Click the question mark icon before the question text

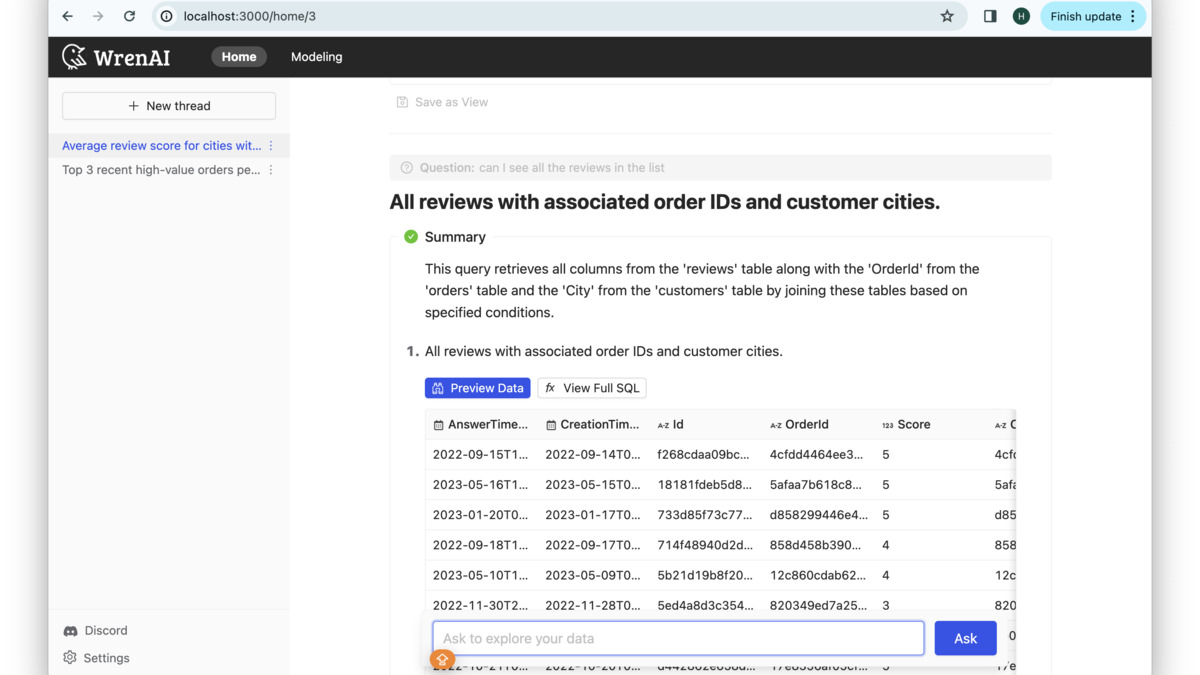(407, 167)
